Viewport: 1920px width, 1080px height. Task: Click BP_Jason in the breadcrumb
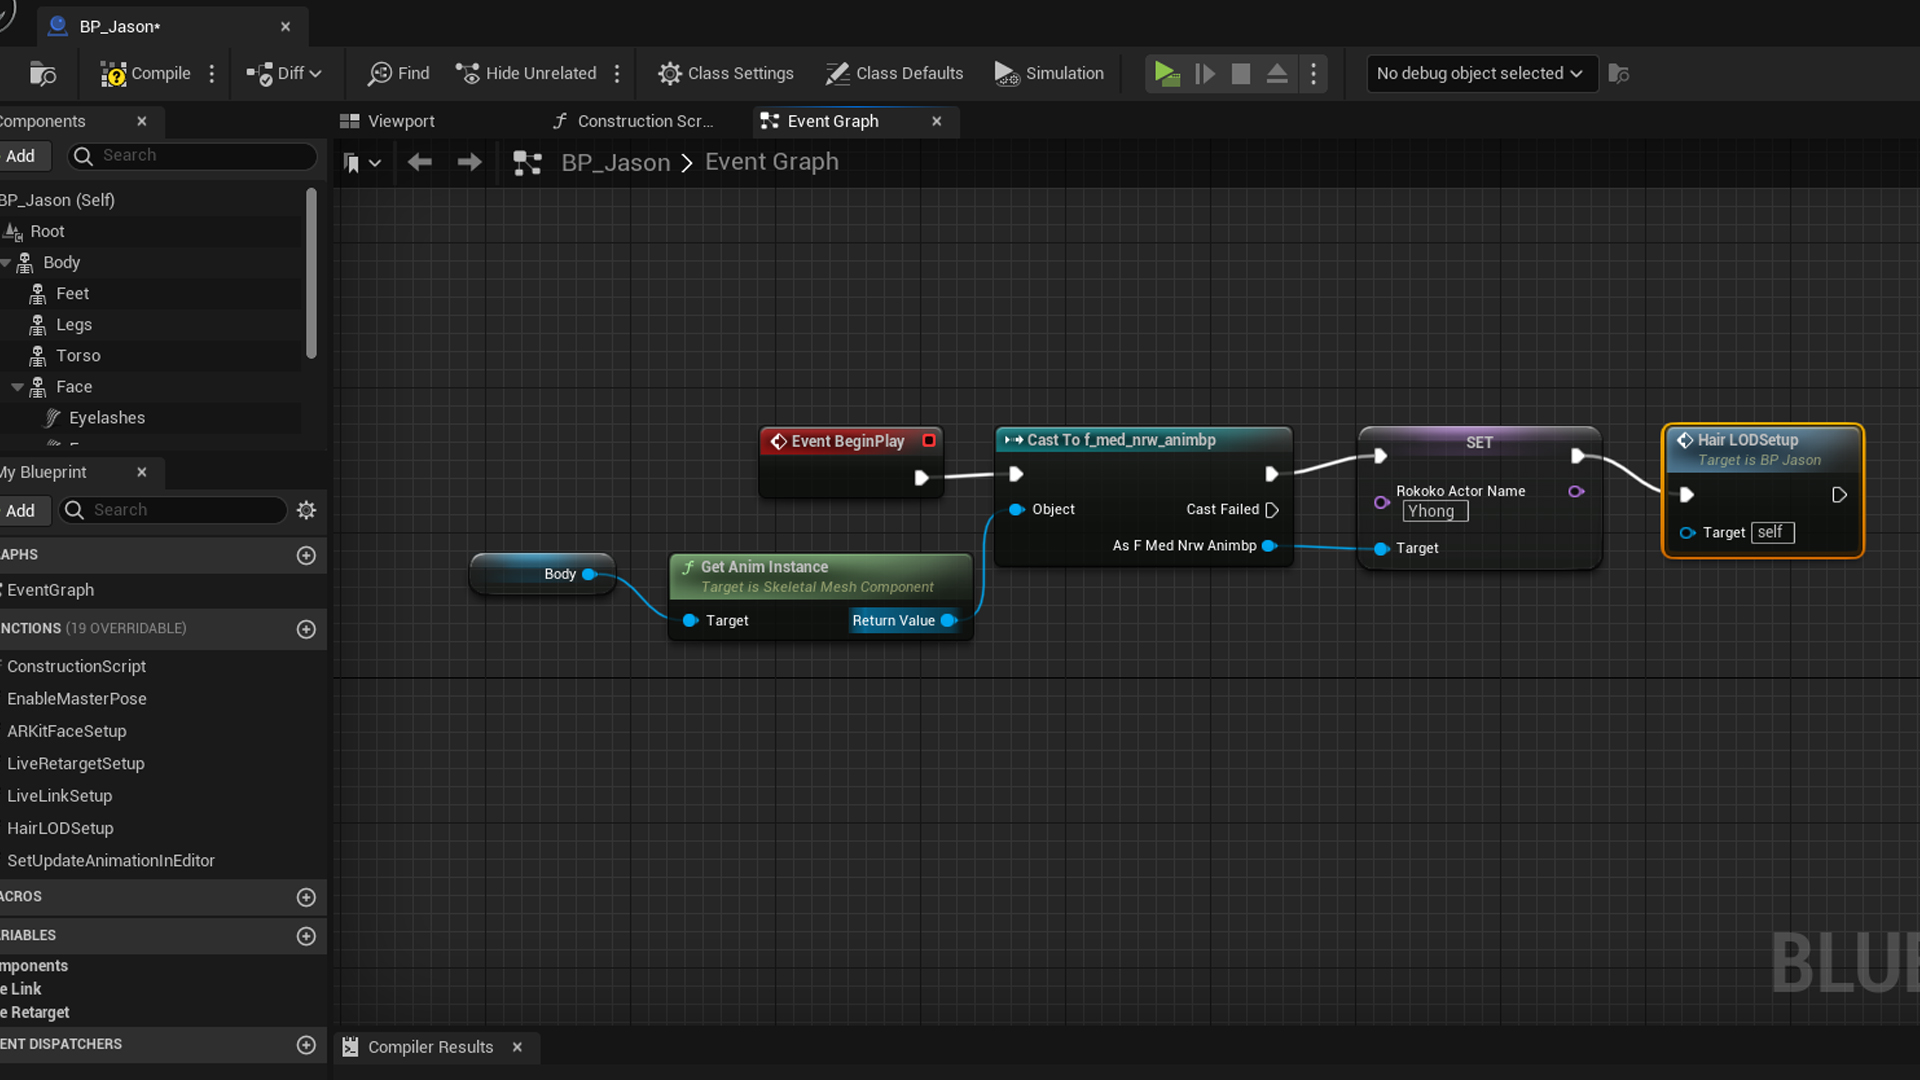point(616,162)
